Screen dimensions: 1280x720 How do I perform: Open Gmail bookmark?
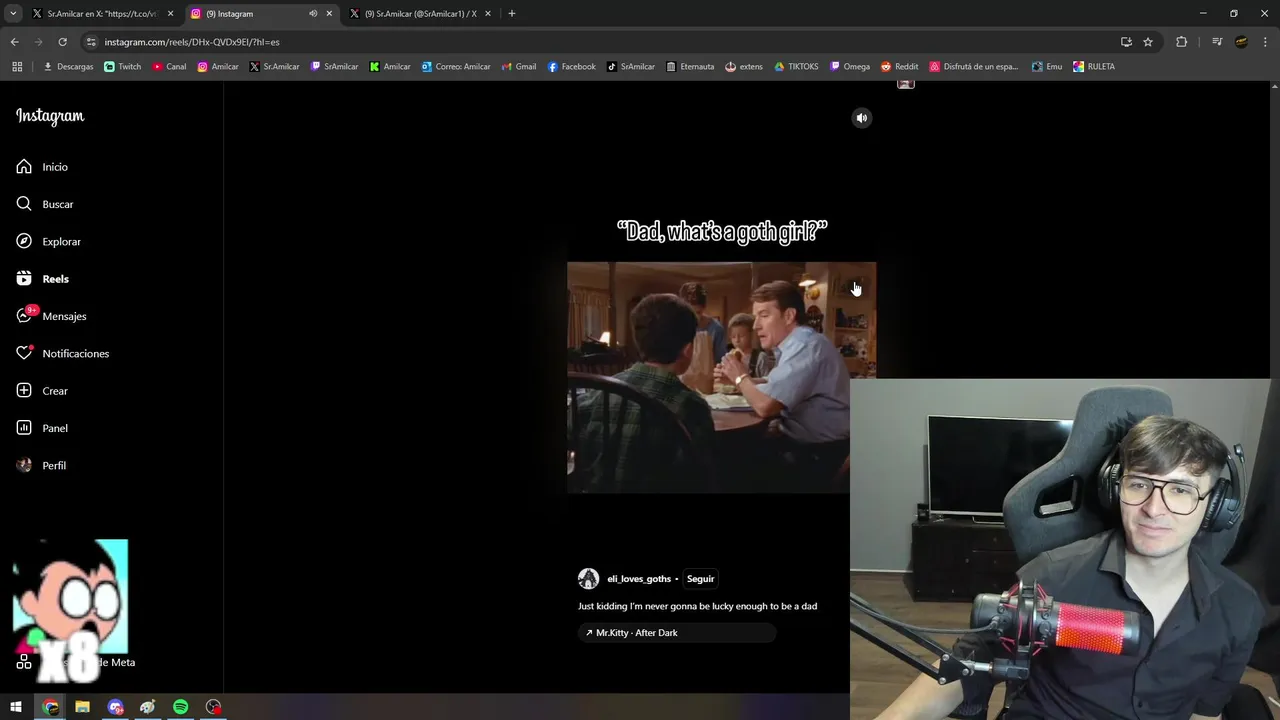pos(518,67)
